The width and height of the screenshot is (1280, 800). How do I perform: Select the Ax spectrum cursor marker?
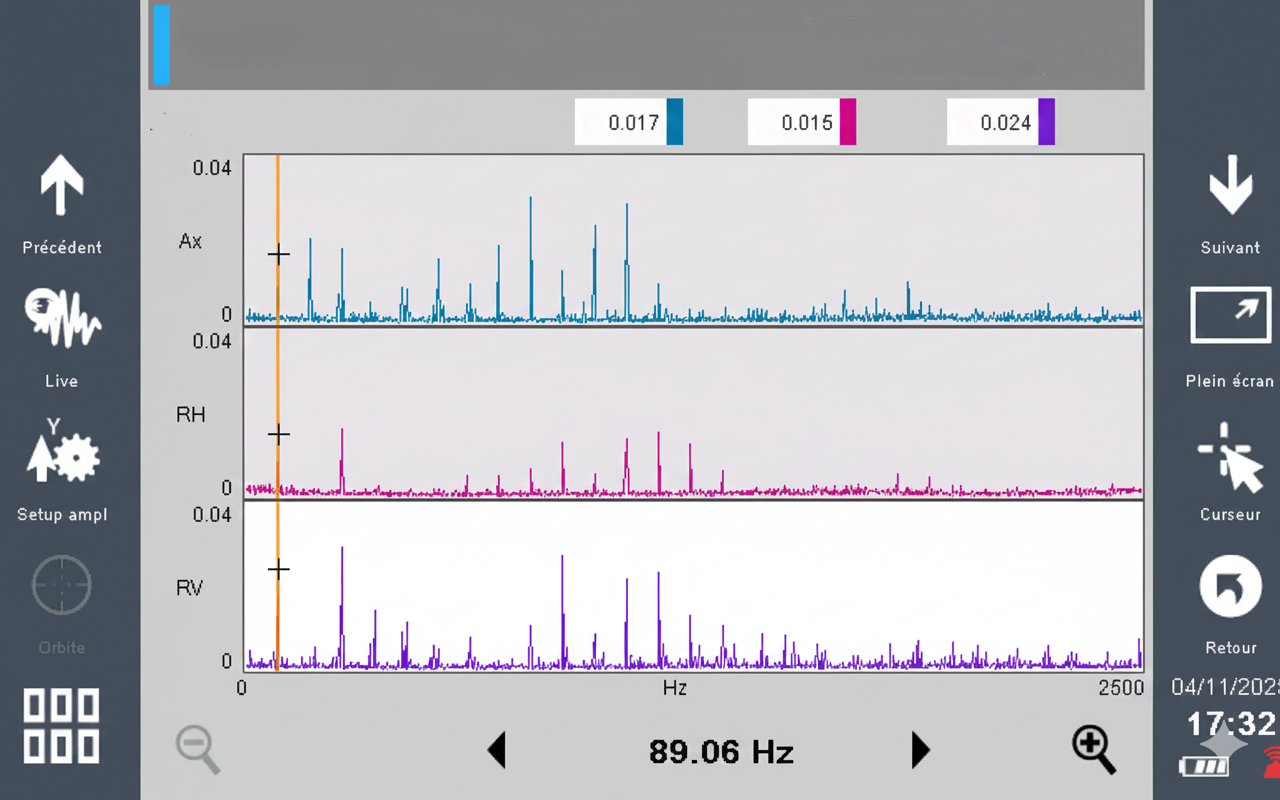coord(279,255)
